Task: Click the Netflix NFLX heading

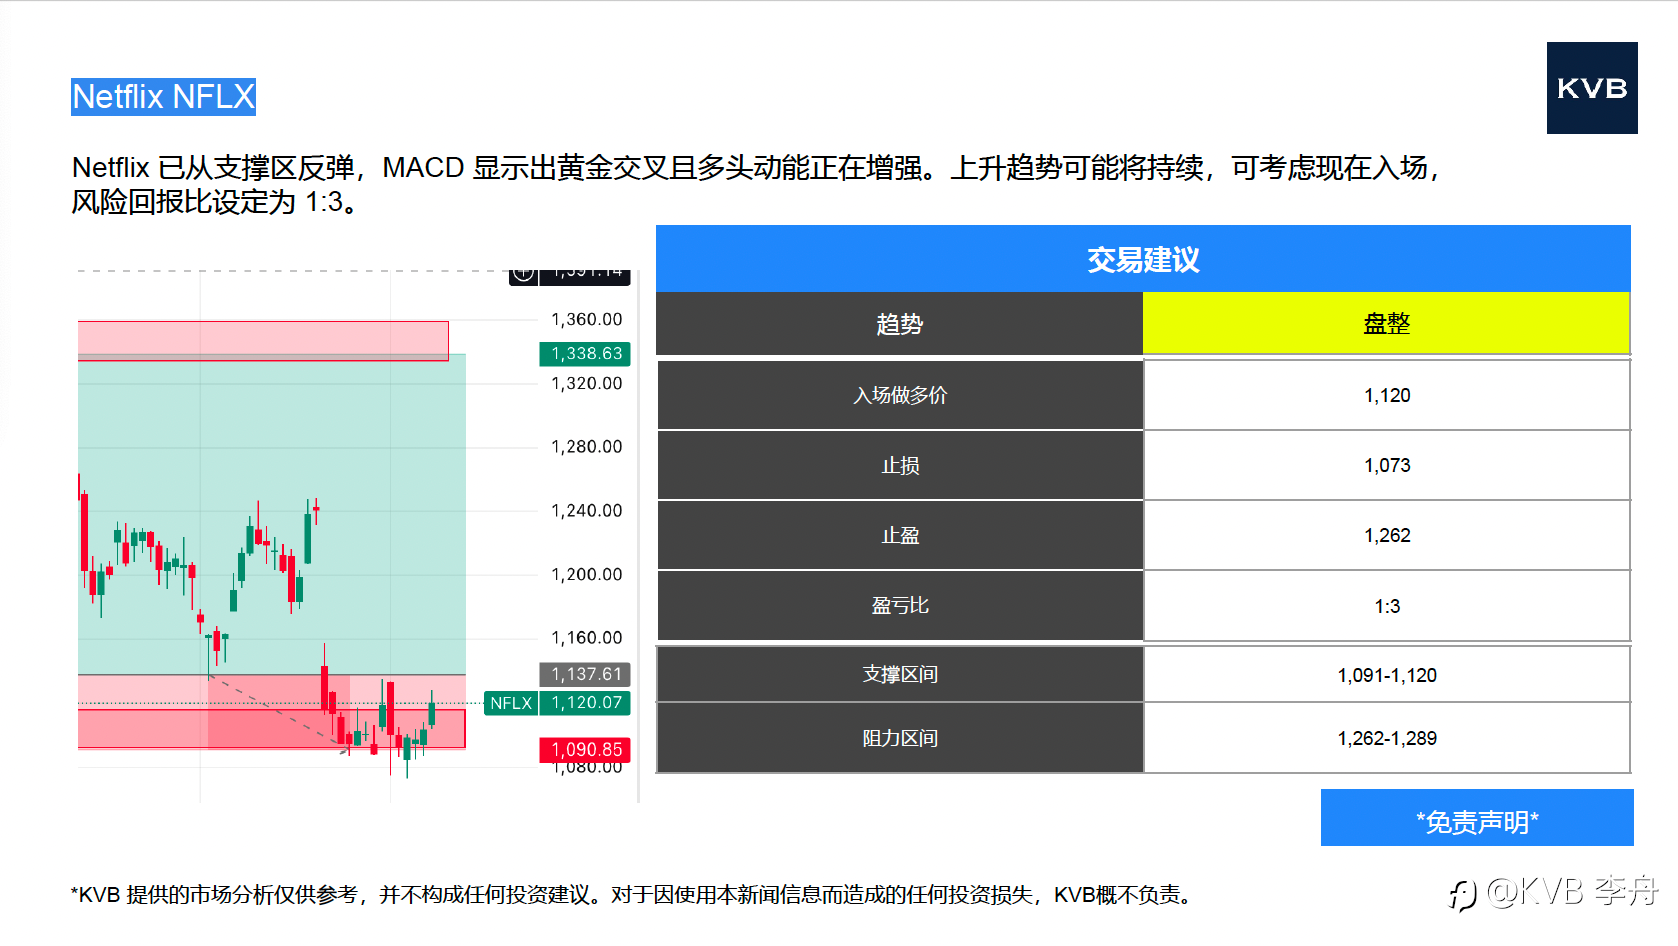Action: tap(164, 97)
